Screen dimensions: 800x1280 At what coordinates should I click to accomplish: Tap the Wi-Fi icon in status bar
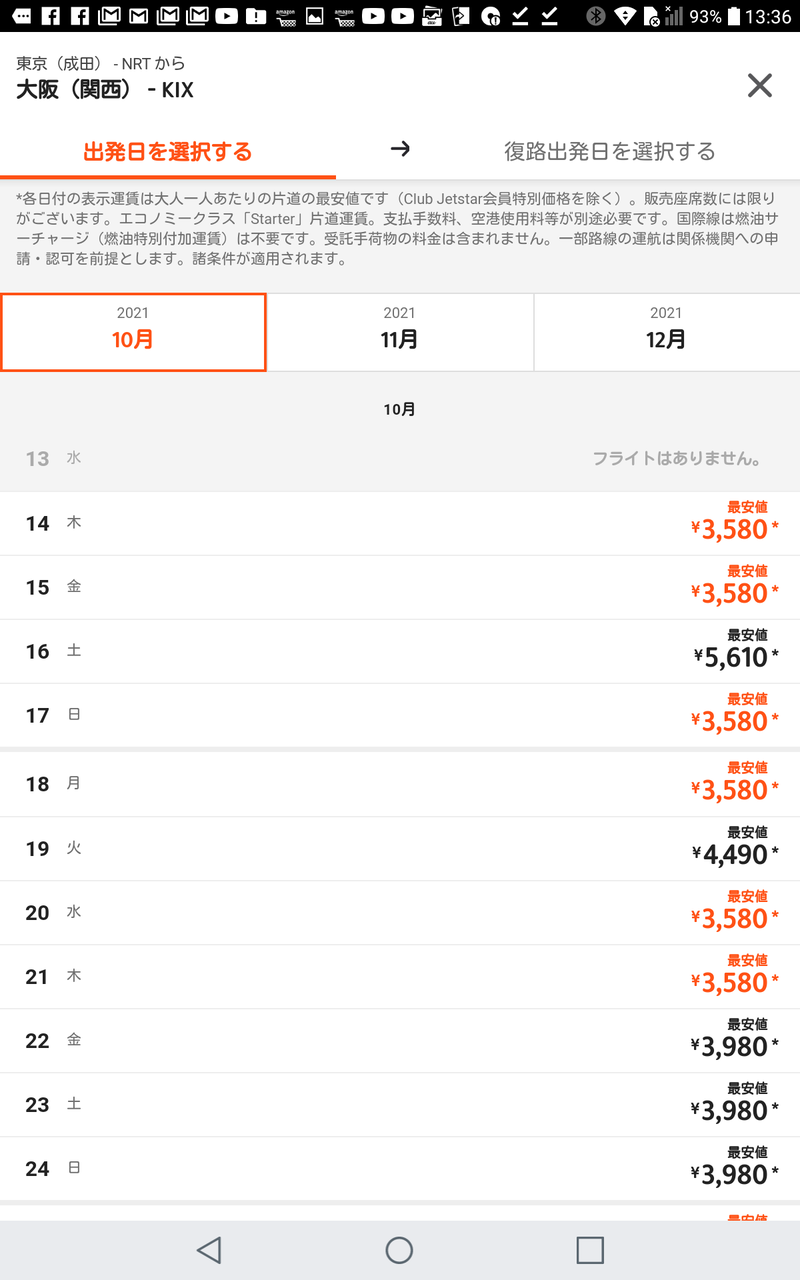tap(626, 16)
